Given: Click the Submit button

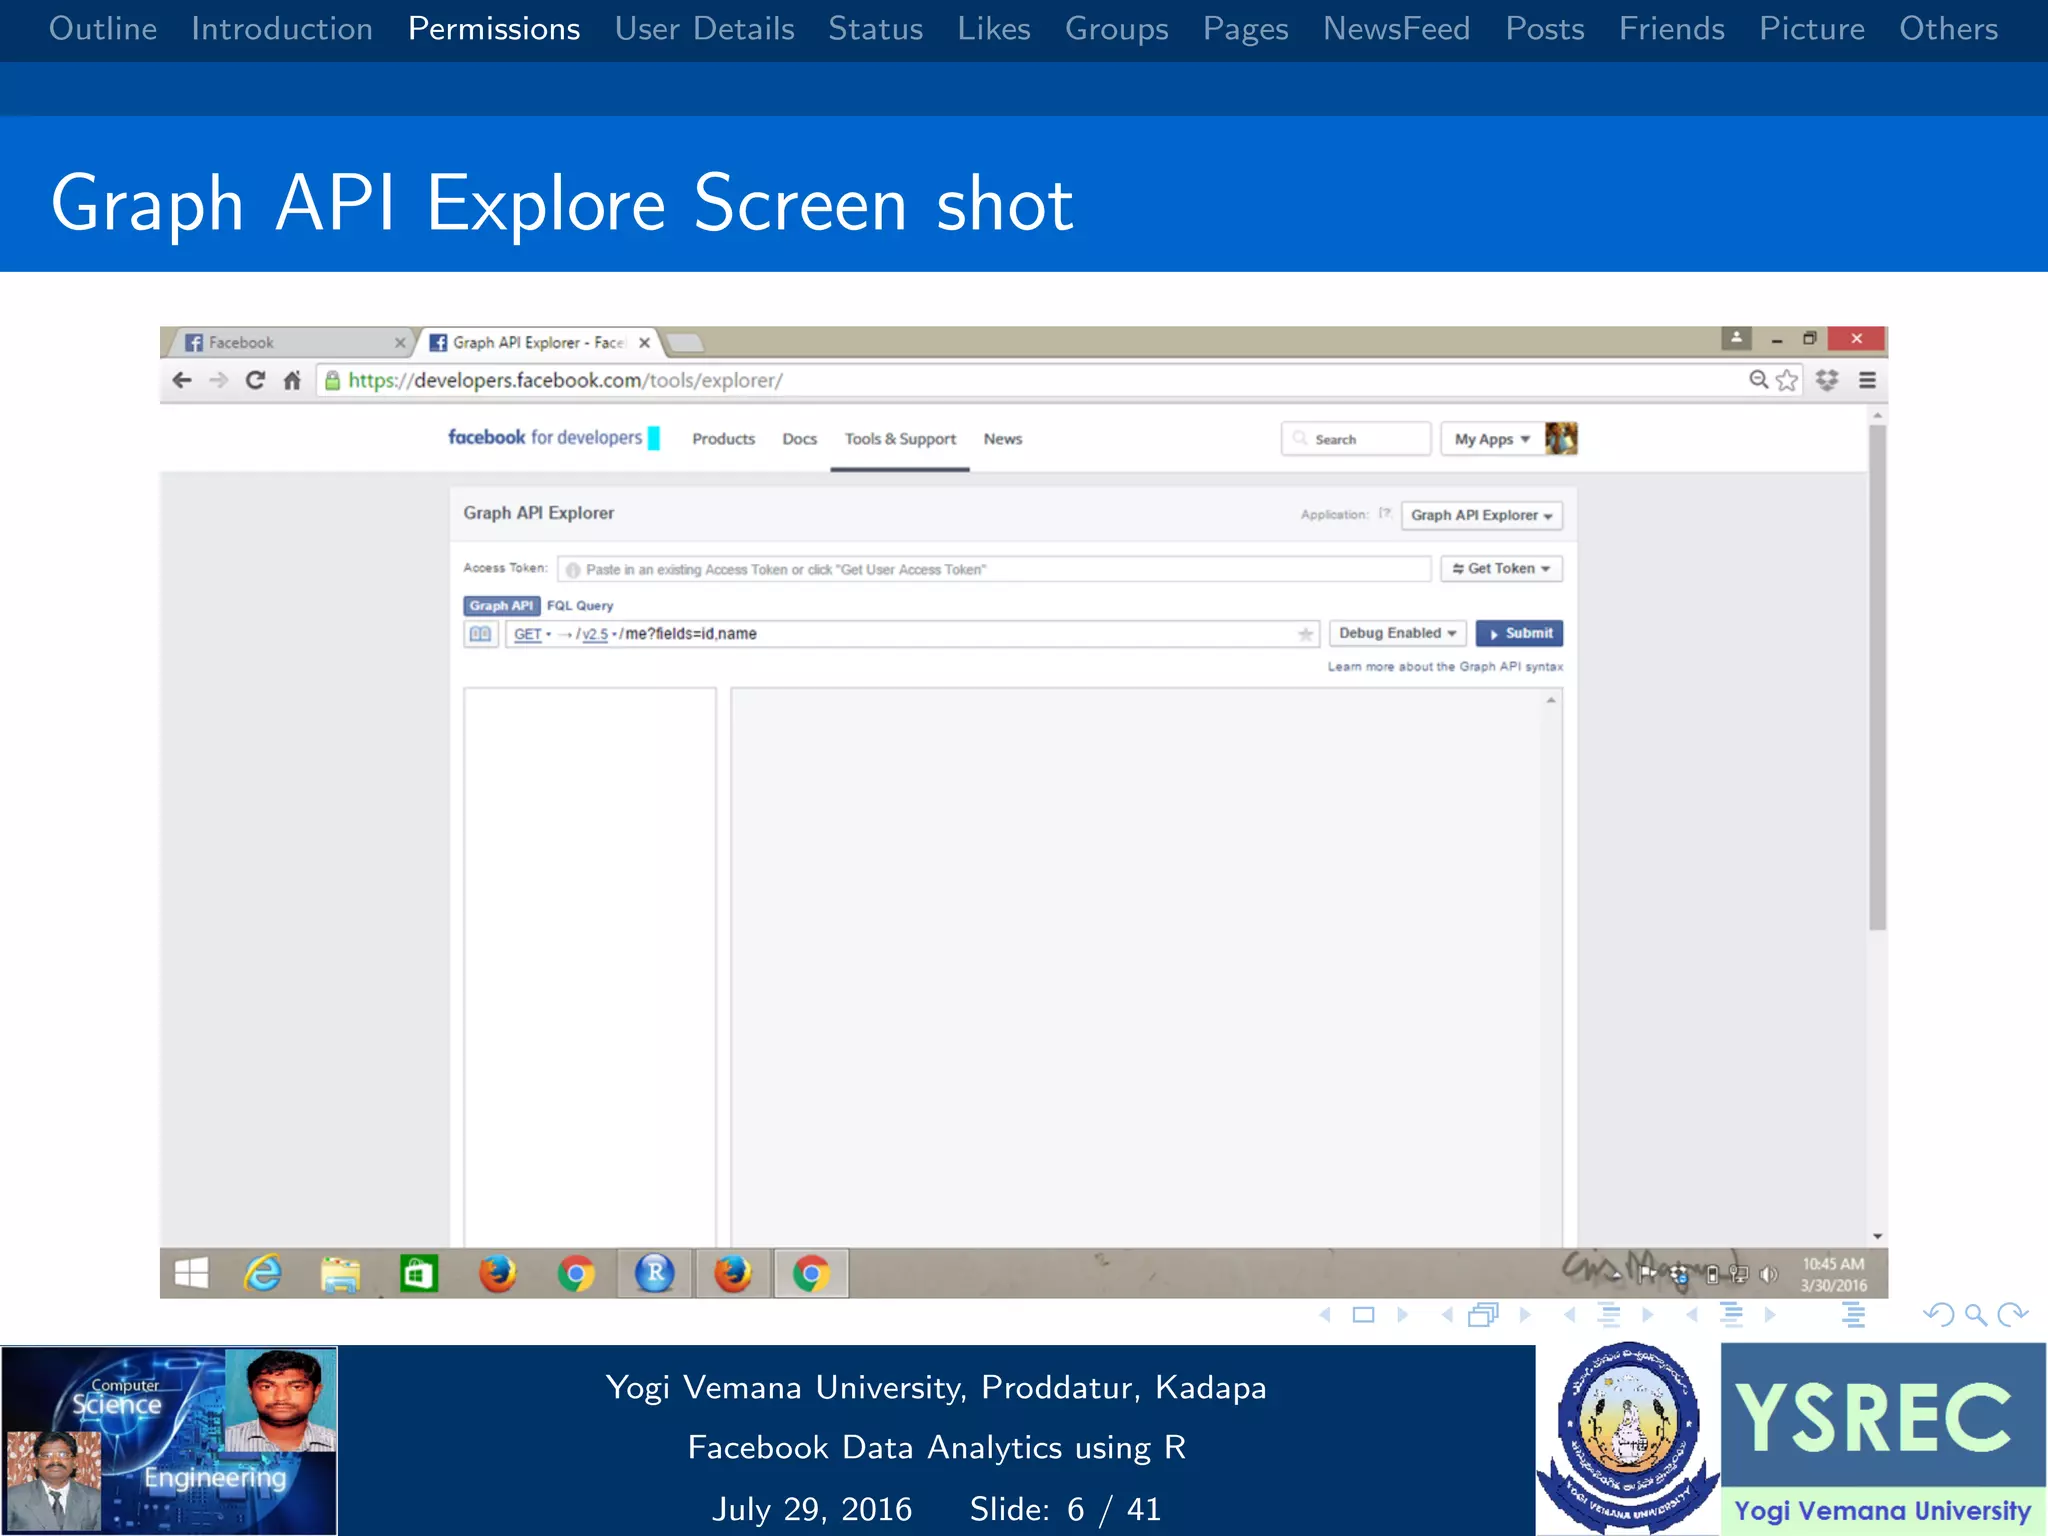Looking at the screenshot, I should (1519, 633).
